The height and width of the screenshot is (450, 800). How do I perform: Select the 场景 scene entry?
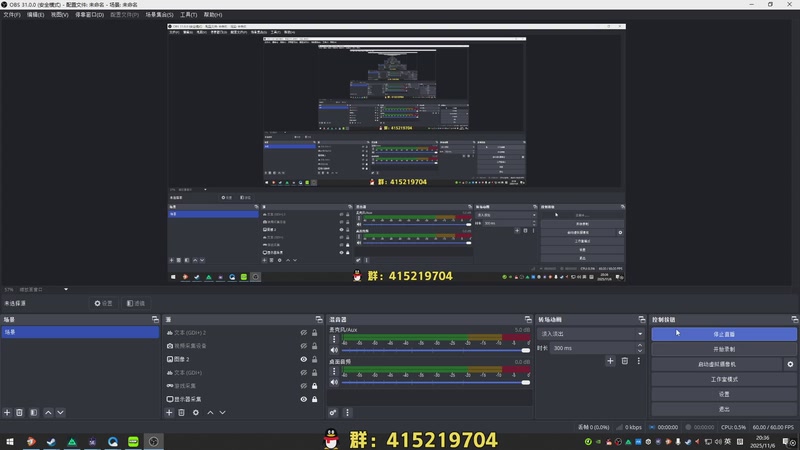(x=80, y=332)
